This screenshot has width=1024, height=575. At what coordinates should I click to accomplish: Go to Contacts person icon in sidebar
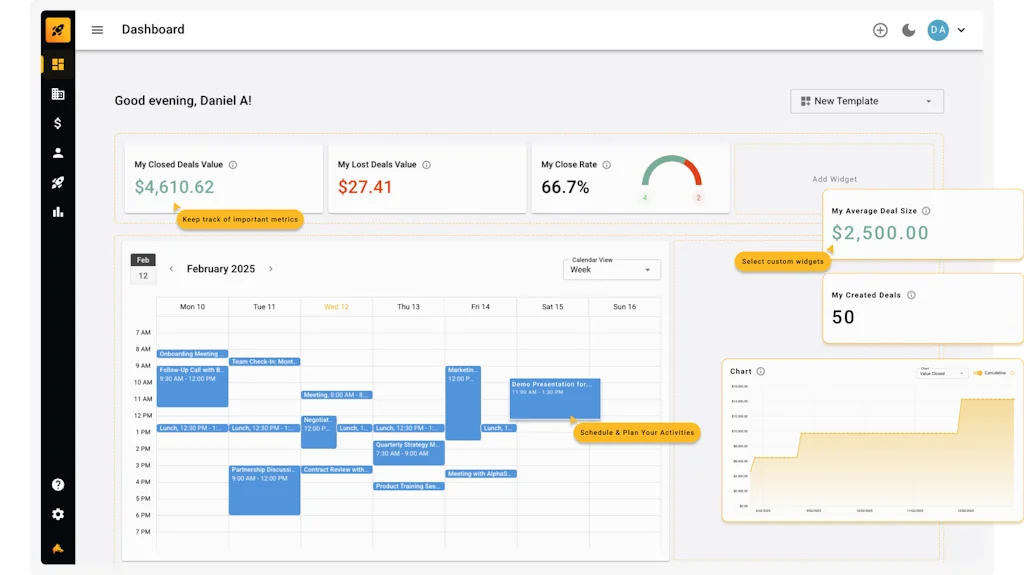click(x=58, y=153)
